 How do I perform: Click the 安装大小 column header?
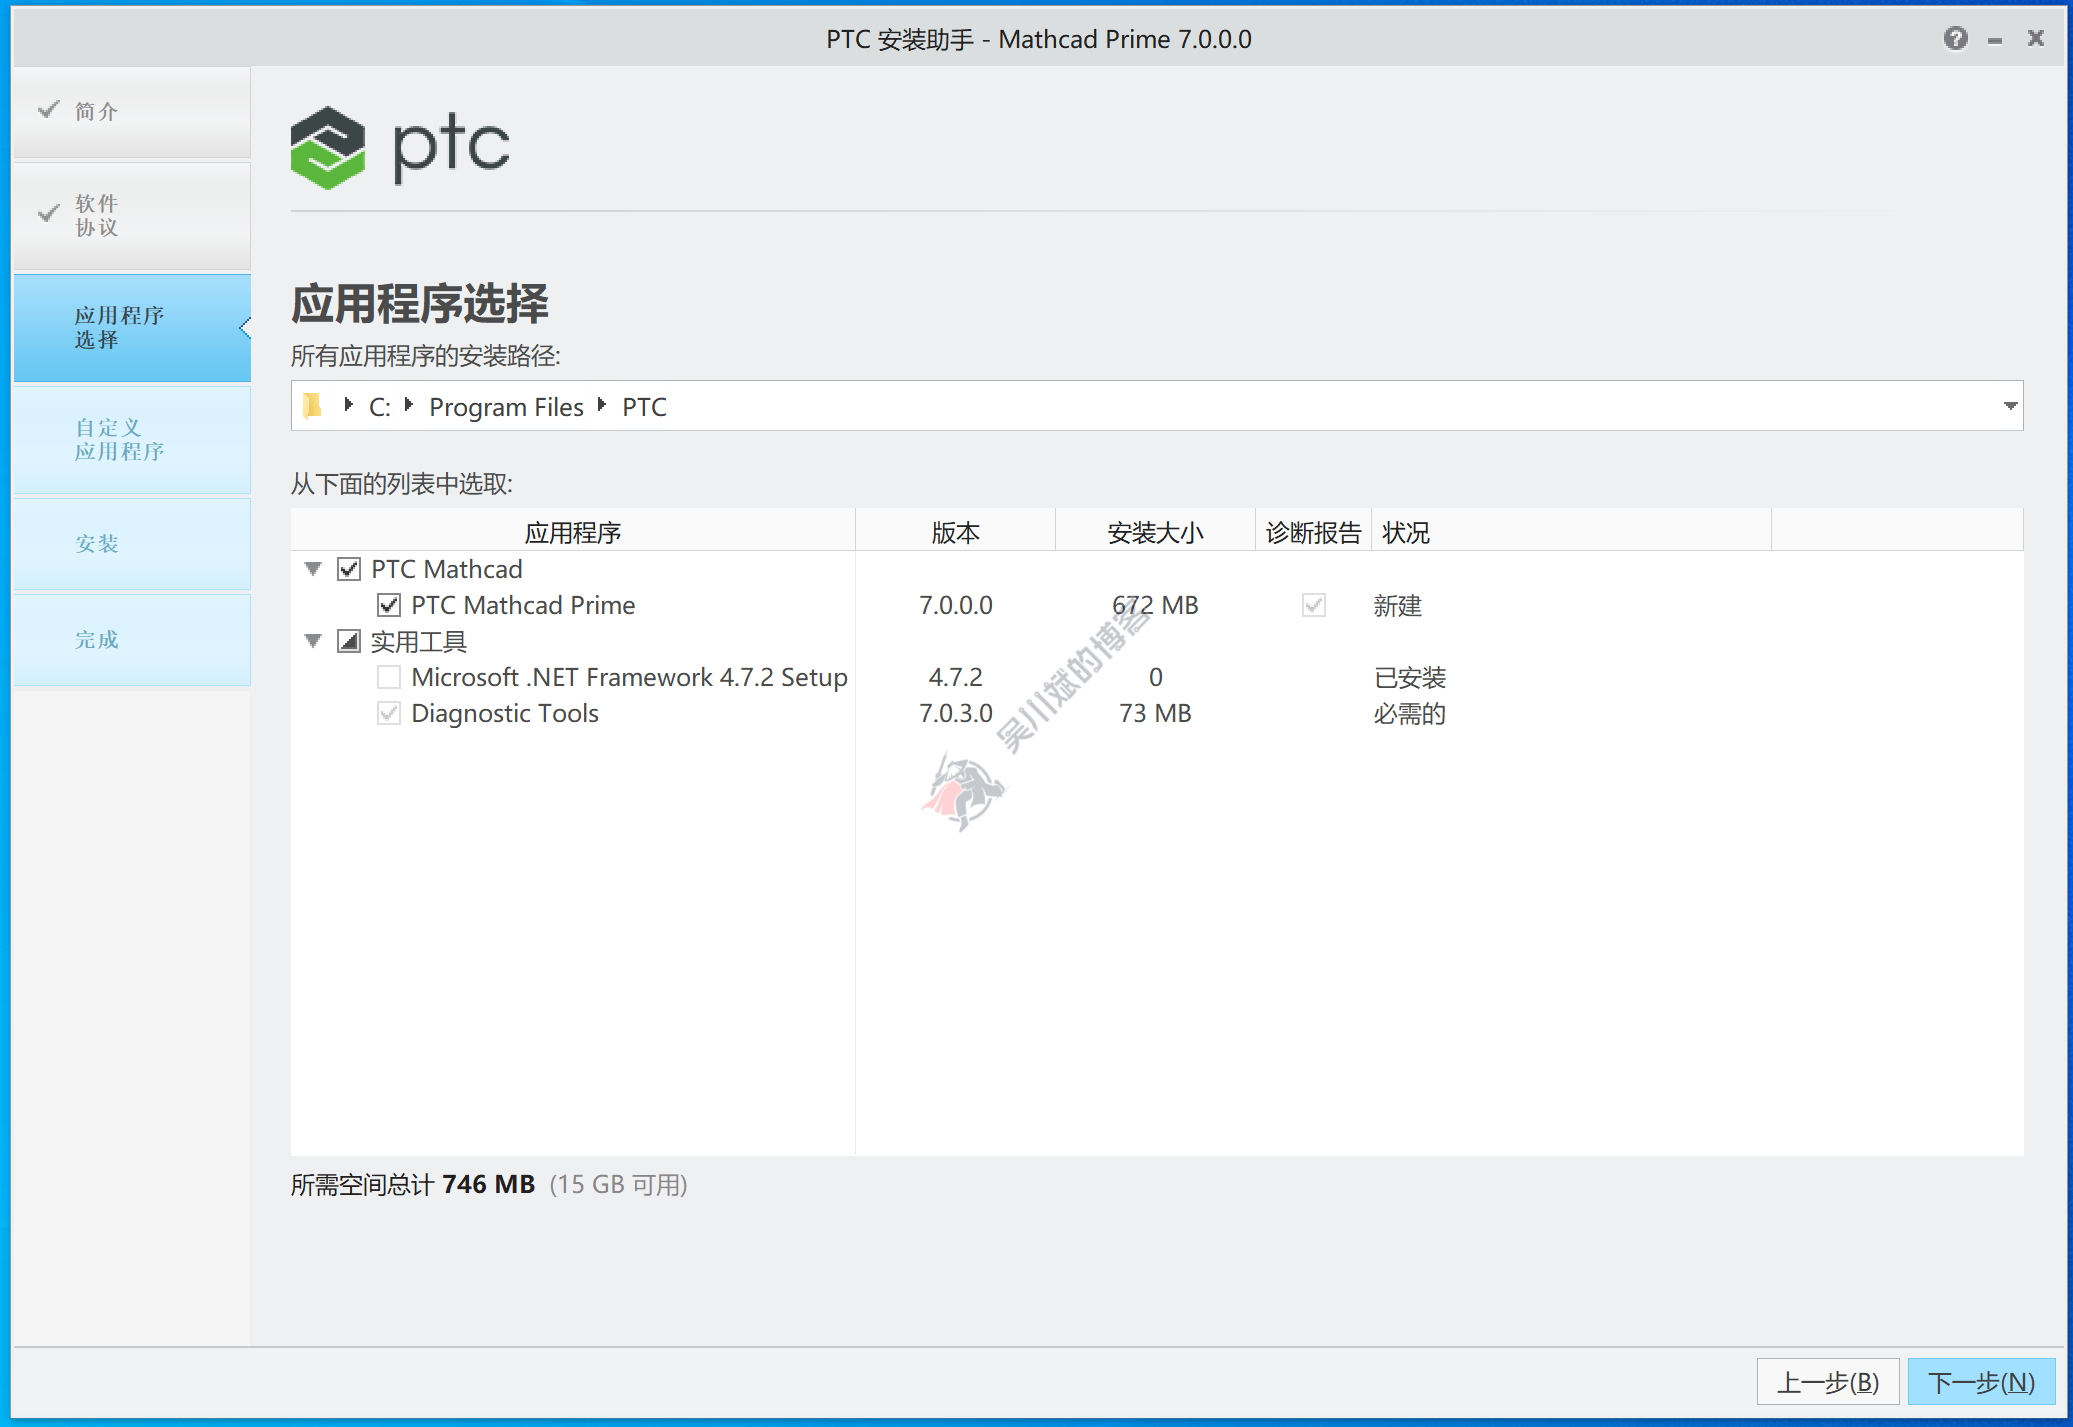(1156, 532)
